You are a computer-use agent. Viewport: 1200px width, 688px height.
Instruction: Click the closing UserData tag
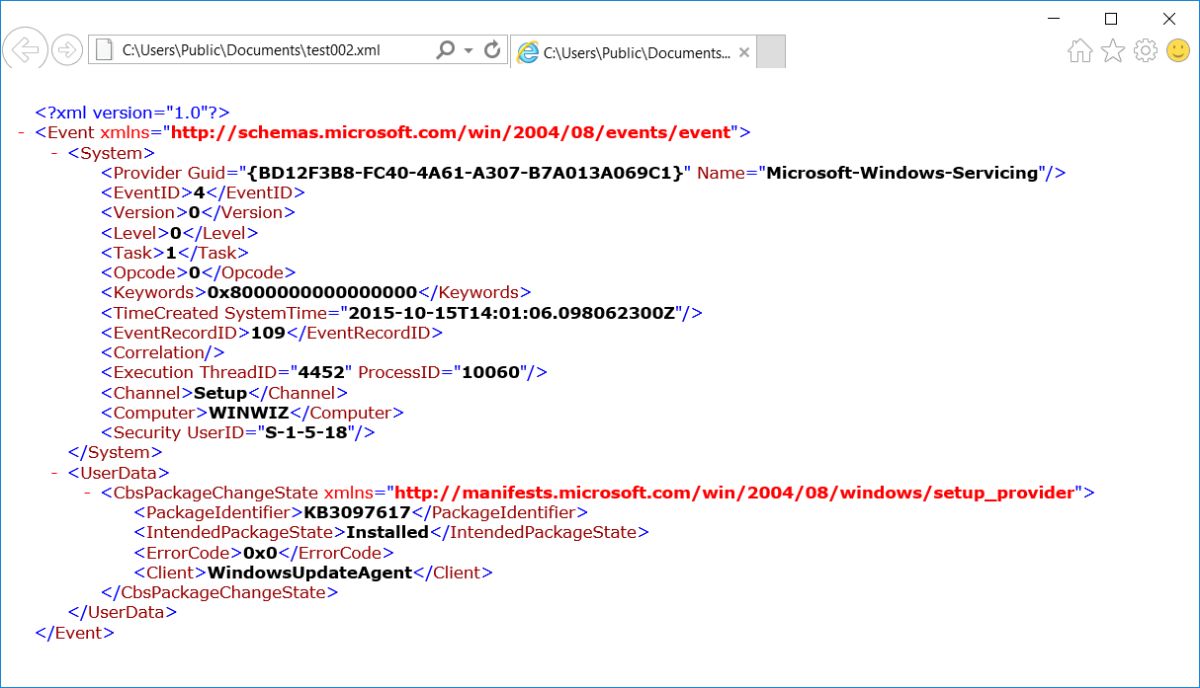pos(123,613)
